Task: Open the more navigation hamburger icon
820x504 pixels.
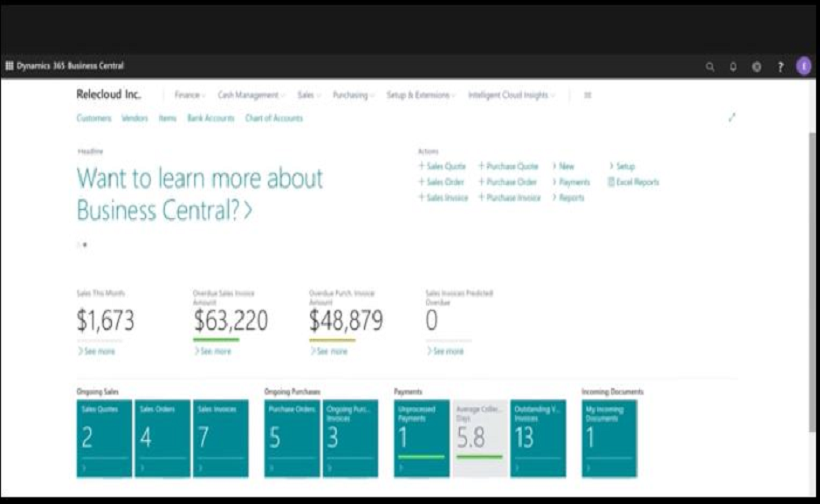Action: 587,95
